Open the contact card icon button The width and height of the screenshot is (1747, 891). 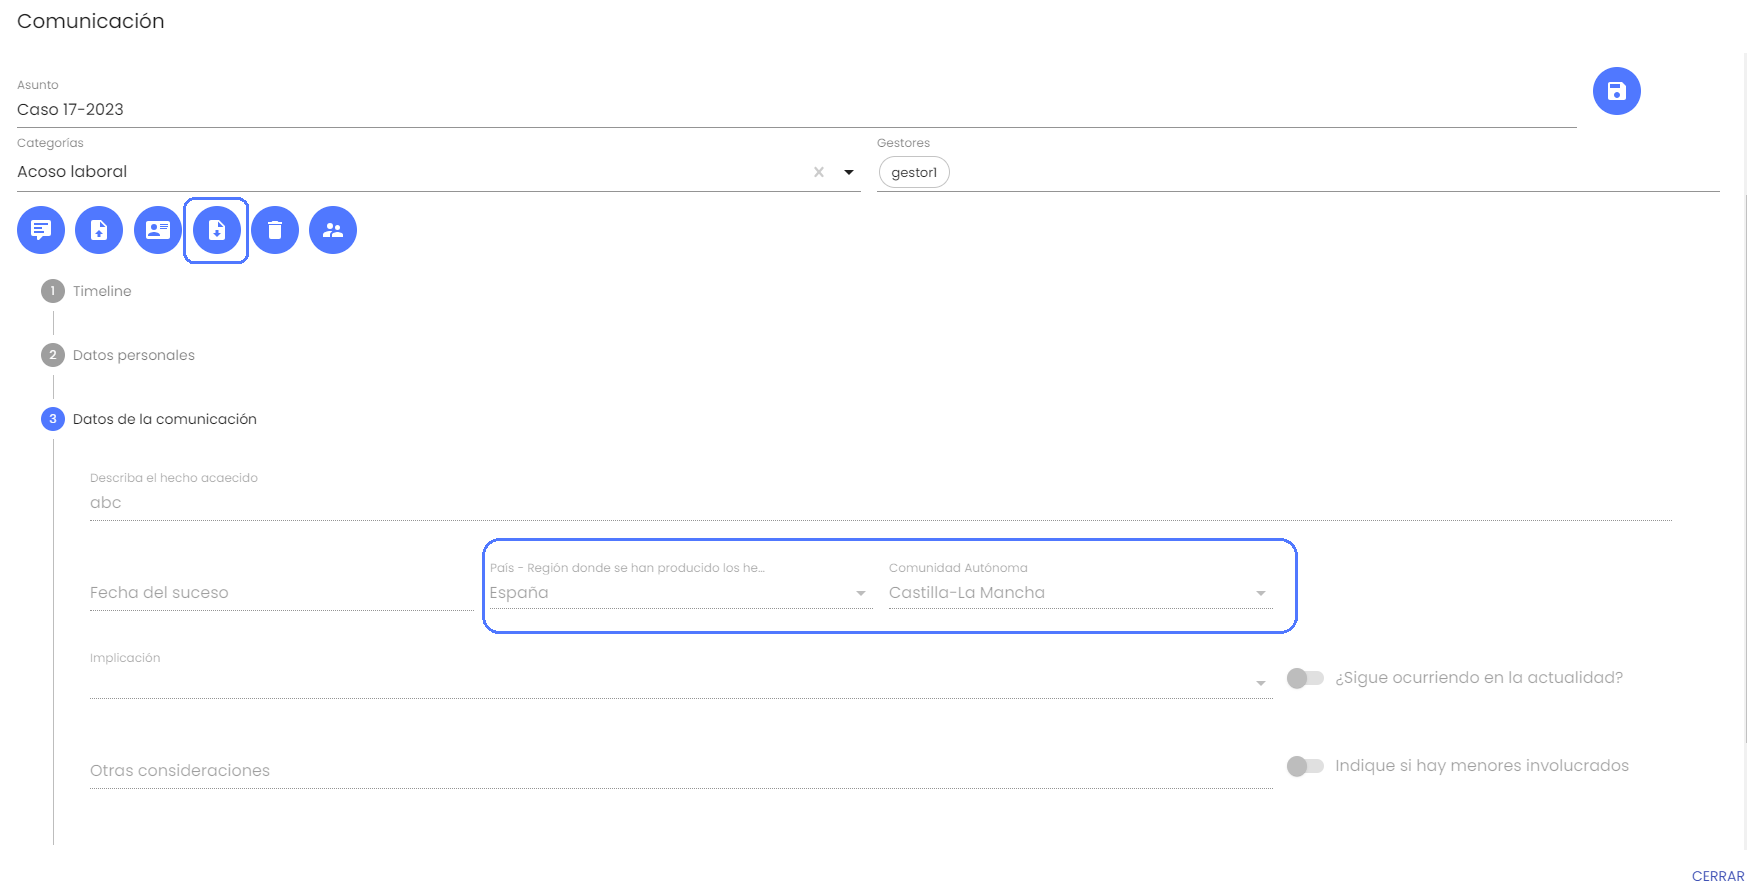click(158, 230)
